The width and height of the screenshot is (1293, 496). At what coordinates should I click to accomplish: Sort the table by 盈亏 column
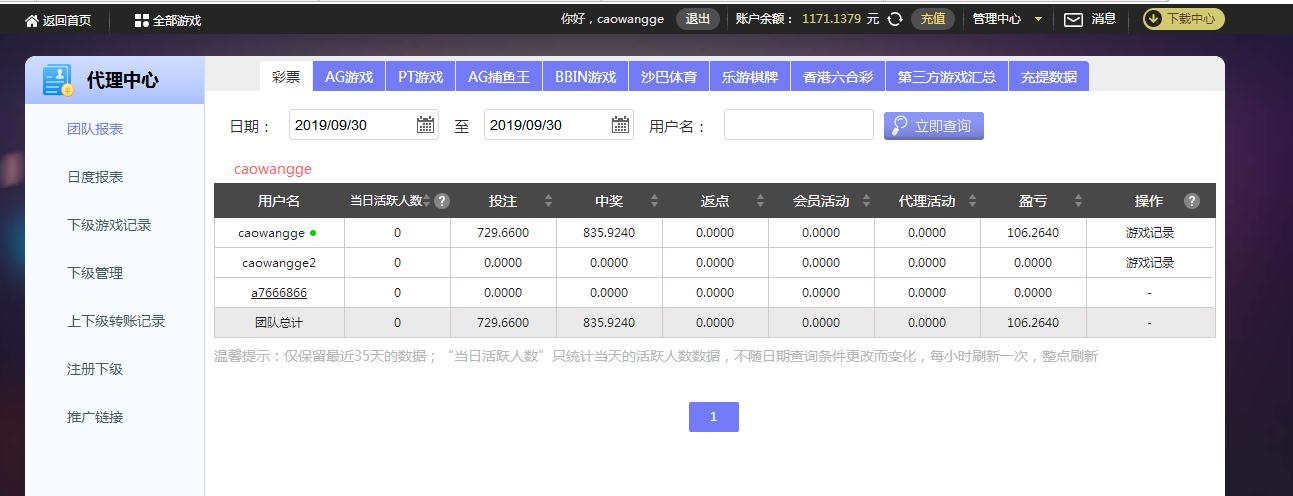1078,201
